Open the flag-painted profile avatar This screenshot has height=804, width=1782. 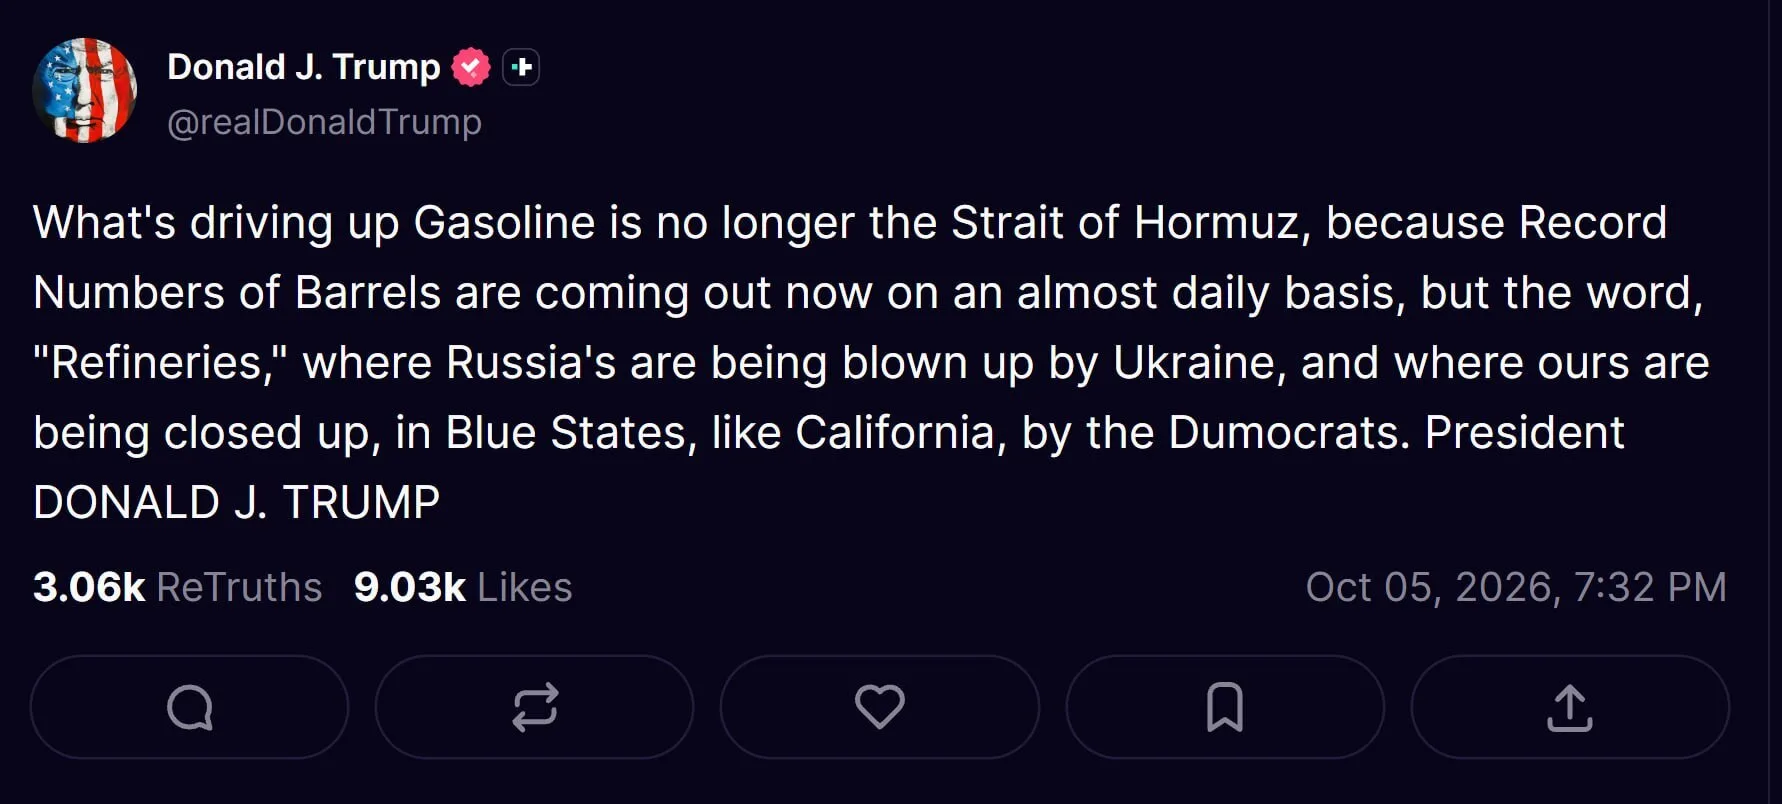pyautogui.click(x=85, y=90)
